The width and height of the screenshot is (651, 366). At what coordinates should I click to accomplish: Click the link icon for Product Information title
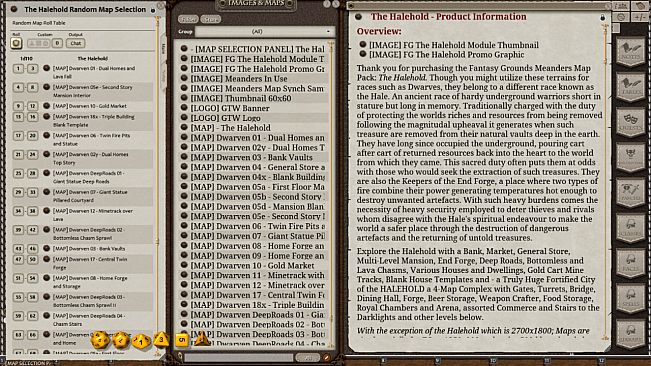(x=359, y=17)
